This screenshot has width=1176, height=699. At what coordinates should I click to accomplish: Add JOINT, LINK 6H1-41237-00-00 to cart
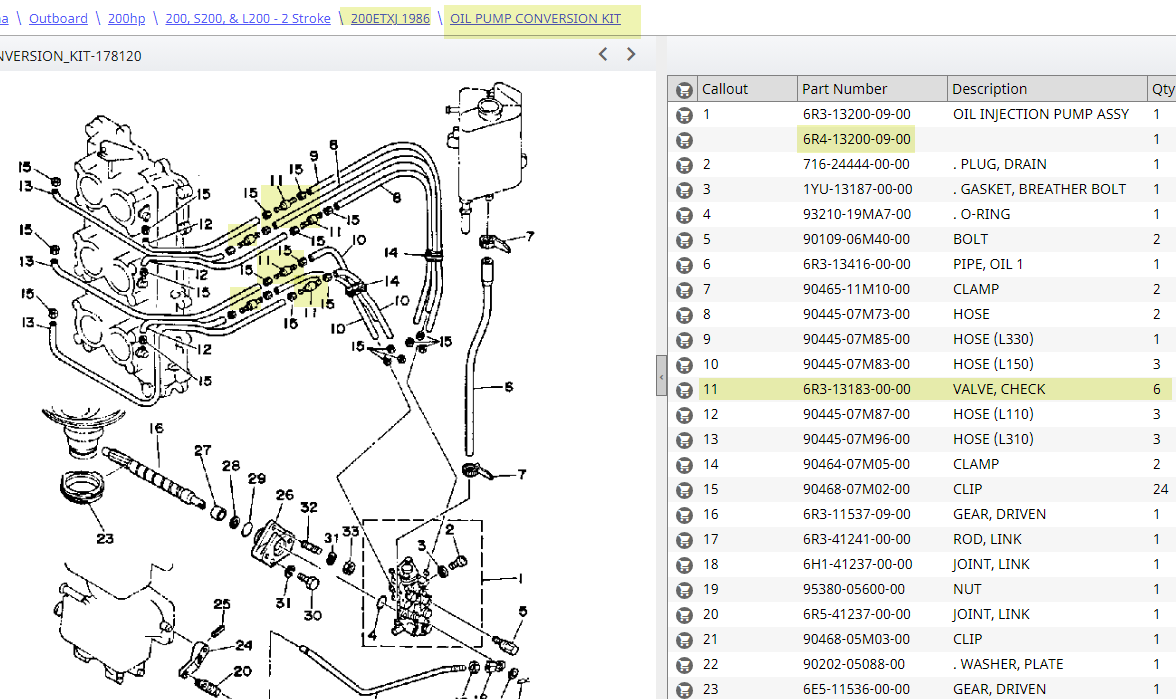(683, 565)
